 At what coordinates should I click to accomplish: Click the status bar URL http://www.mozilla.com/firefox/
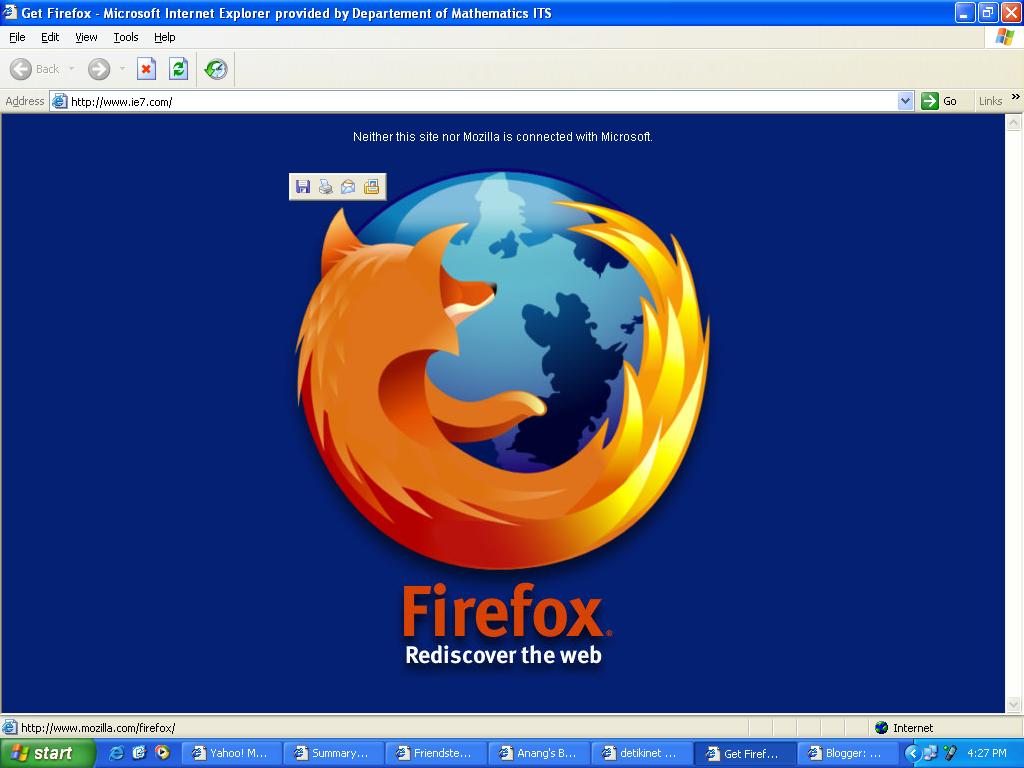click(98, 728)
